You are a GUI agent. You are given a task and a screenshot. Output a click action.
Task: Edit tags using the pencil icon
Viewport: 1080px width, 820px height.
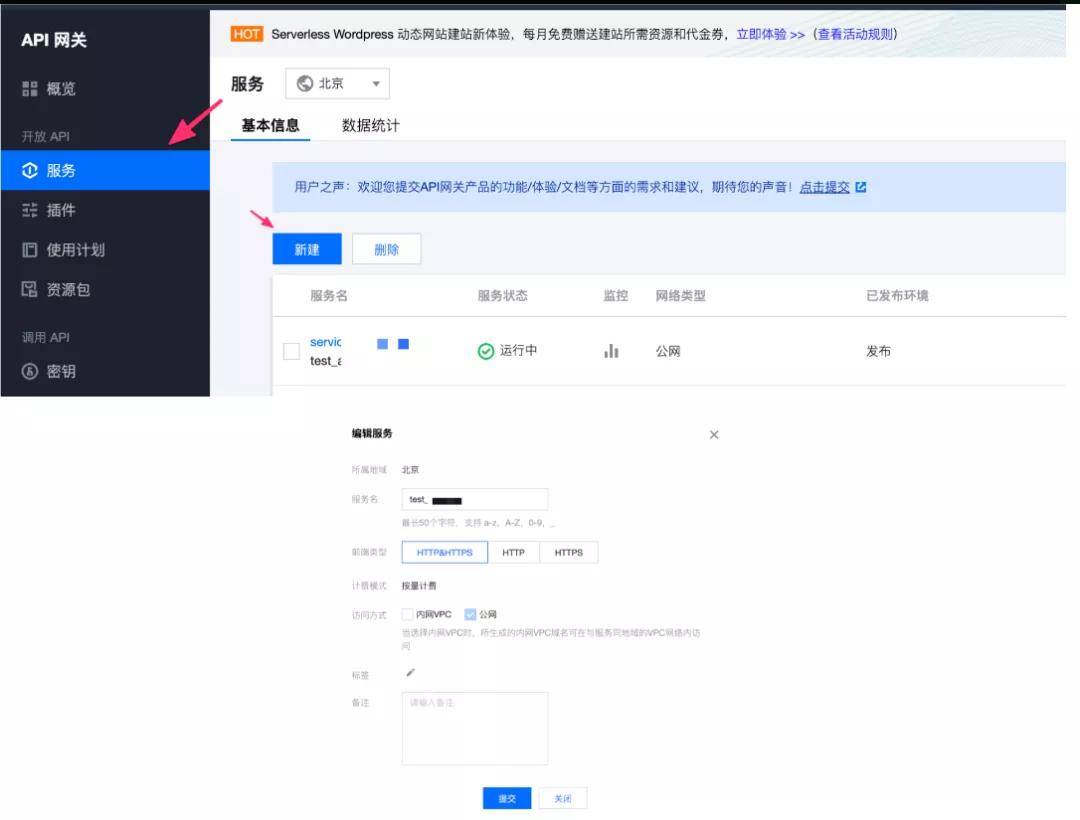click(x=409, y=673)
